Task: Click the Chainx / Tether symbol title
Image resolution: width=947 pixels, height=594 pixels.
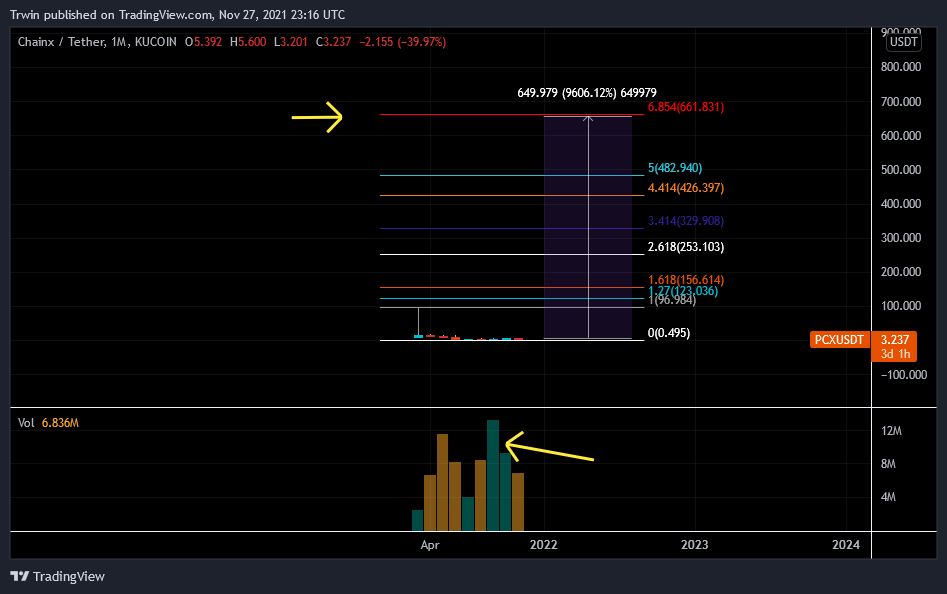Action: pos(62,42)
